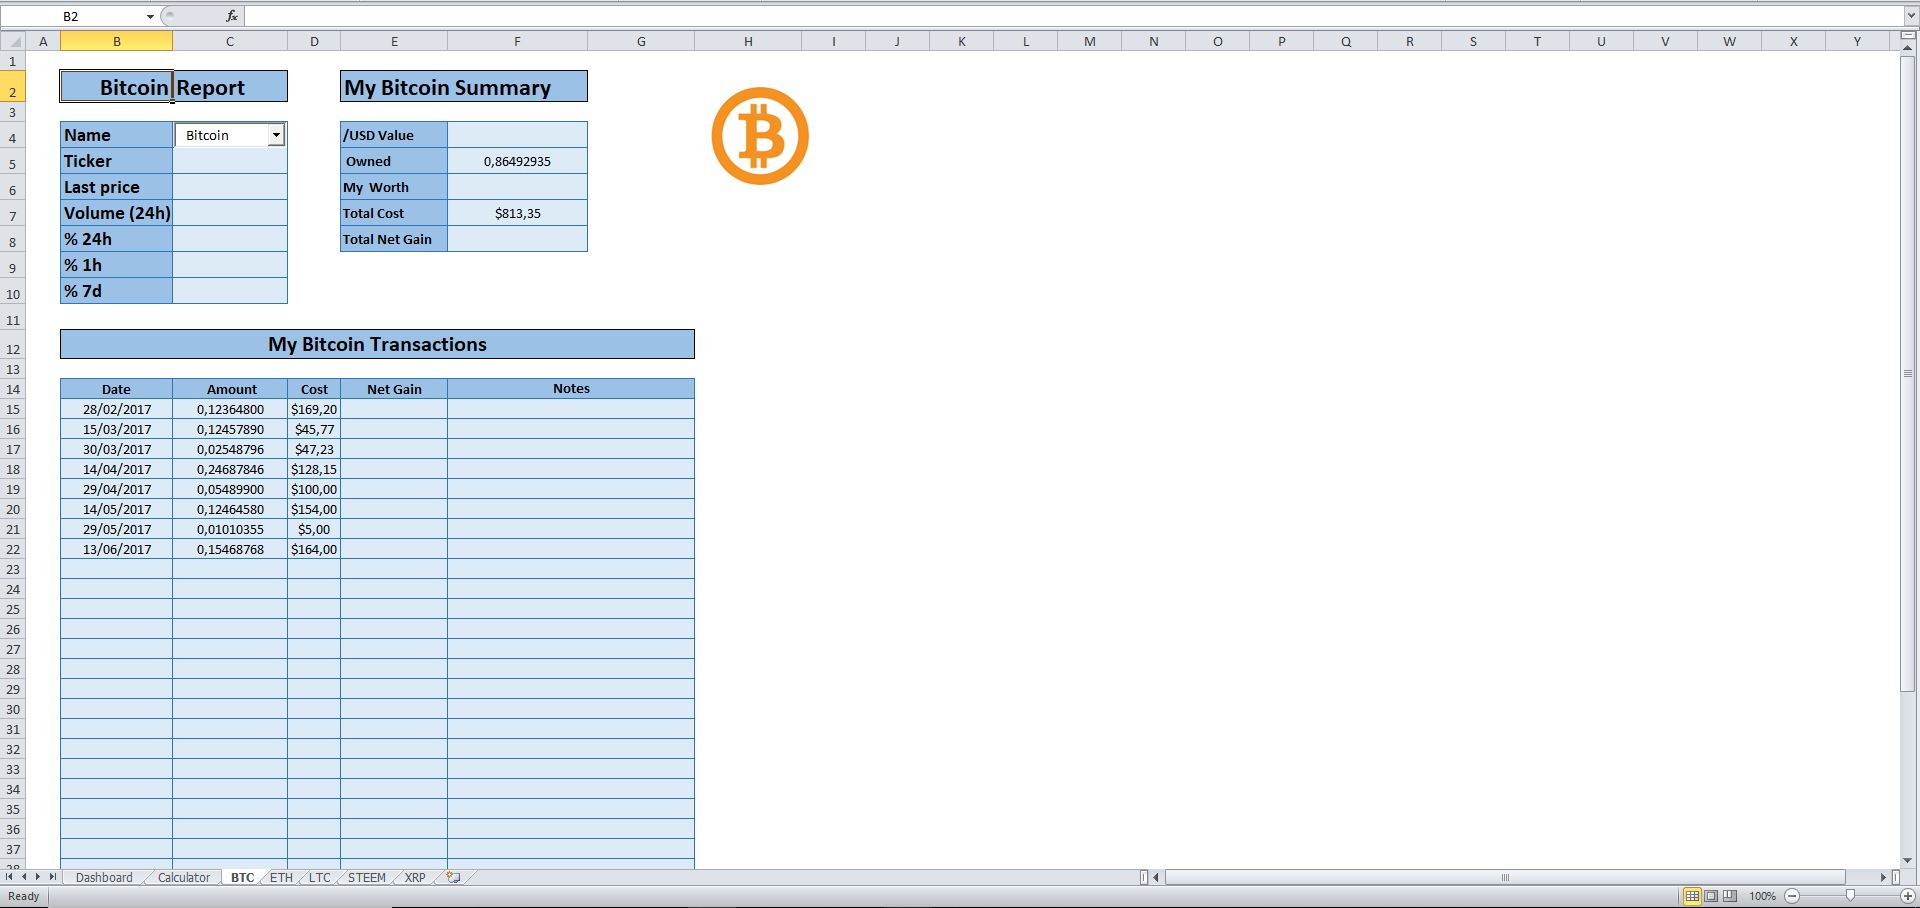Switch to the STEEM worksheet
This screenshot has height=908, width=1920.
coord(365,877)
